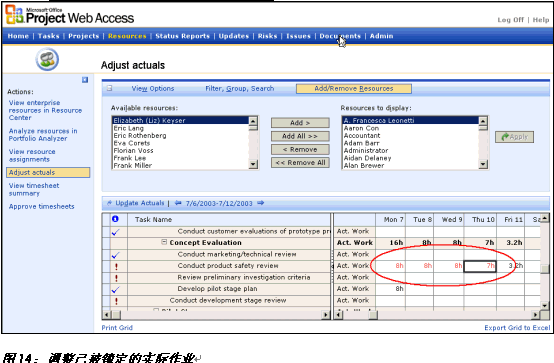The image size is (554, 363).
Task: Click the Add All >> button
Action: click(x=300, y=136)
